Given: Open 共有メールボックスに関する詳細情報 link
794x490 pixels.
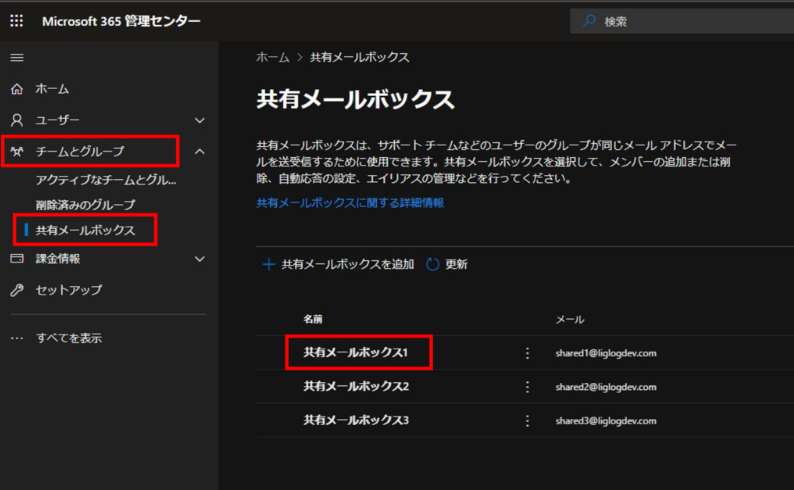Looking at the screenshot, I should click(350, 203).
